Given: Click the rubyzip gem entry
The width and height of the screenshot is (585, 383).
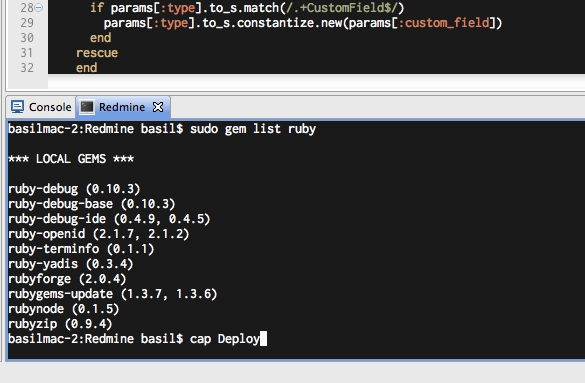Looking at the screenshot, I should [60, 324].
